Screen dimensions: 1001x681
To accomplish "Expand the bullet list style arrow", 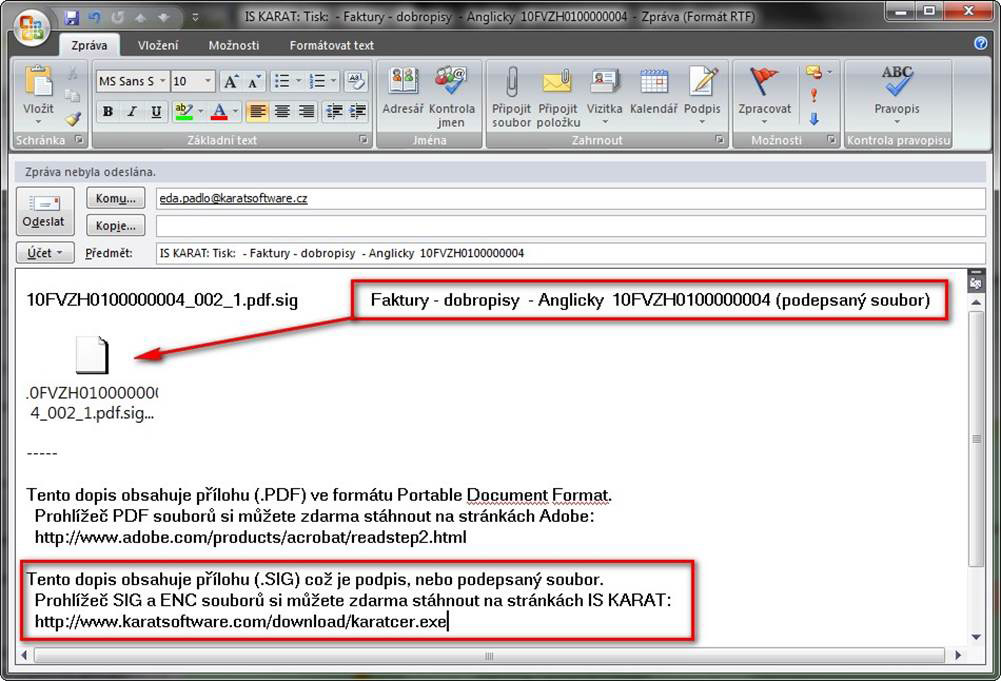I will [x=298, y=81].
